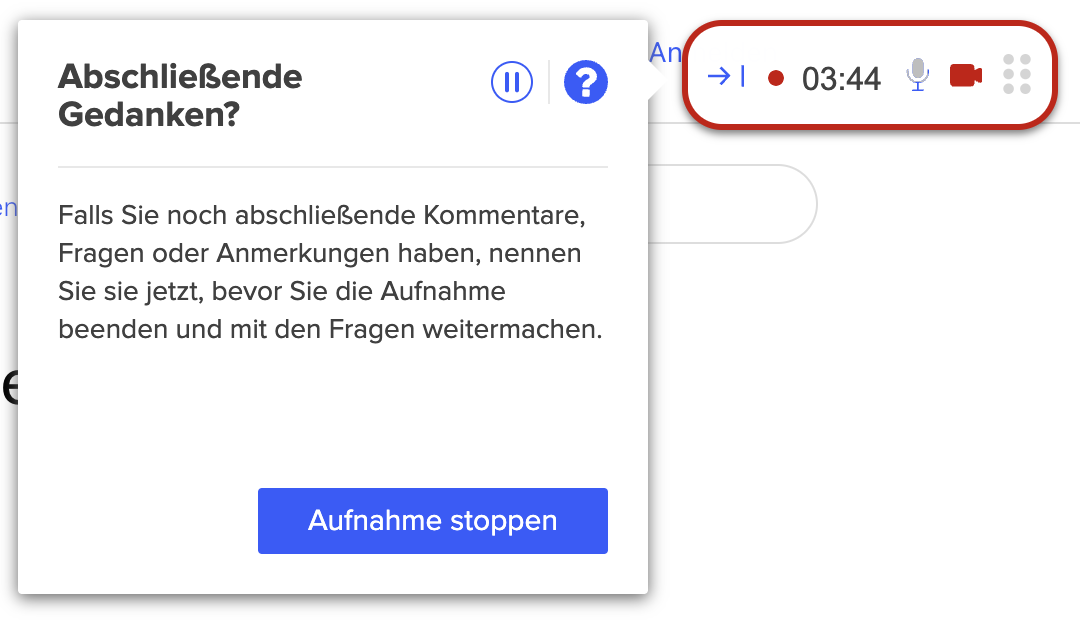Click the horizontal divider under the popup title
The height and width of the screenshot is (620, 1080).
coord(333,167)
